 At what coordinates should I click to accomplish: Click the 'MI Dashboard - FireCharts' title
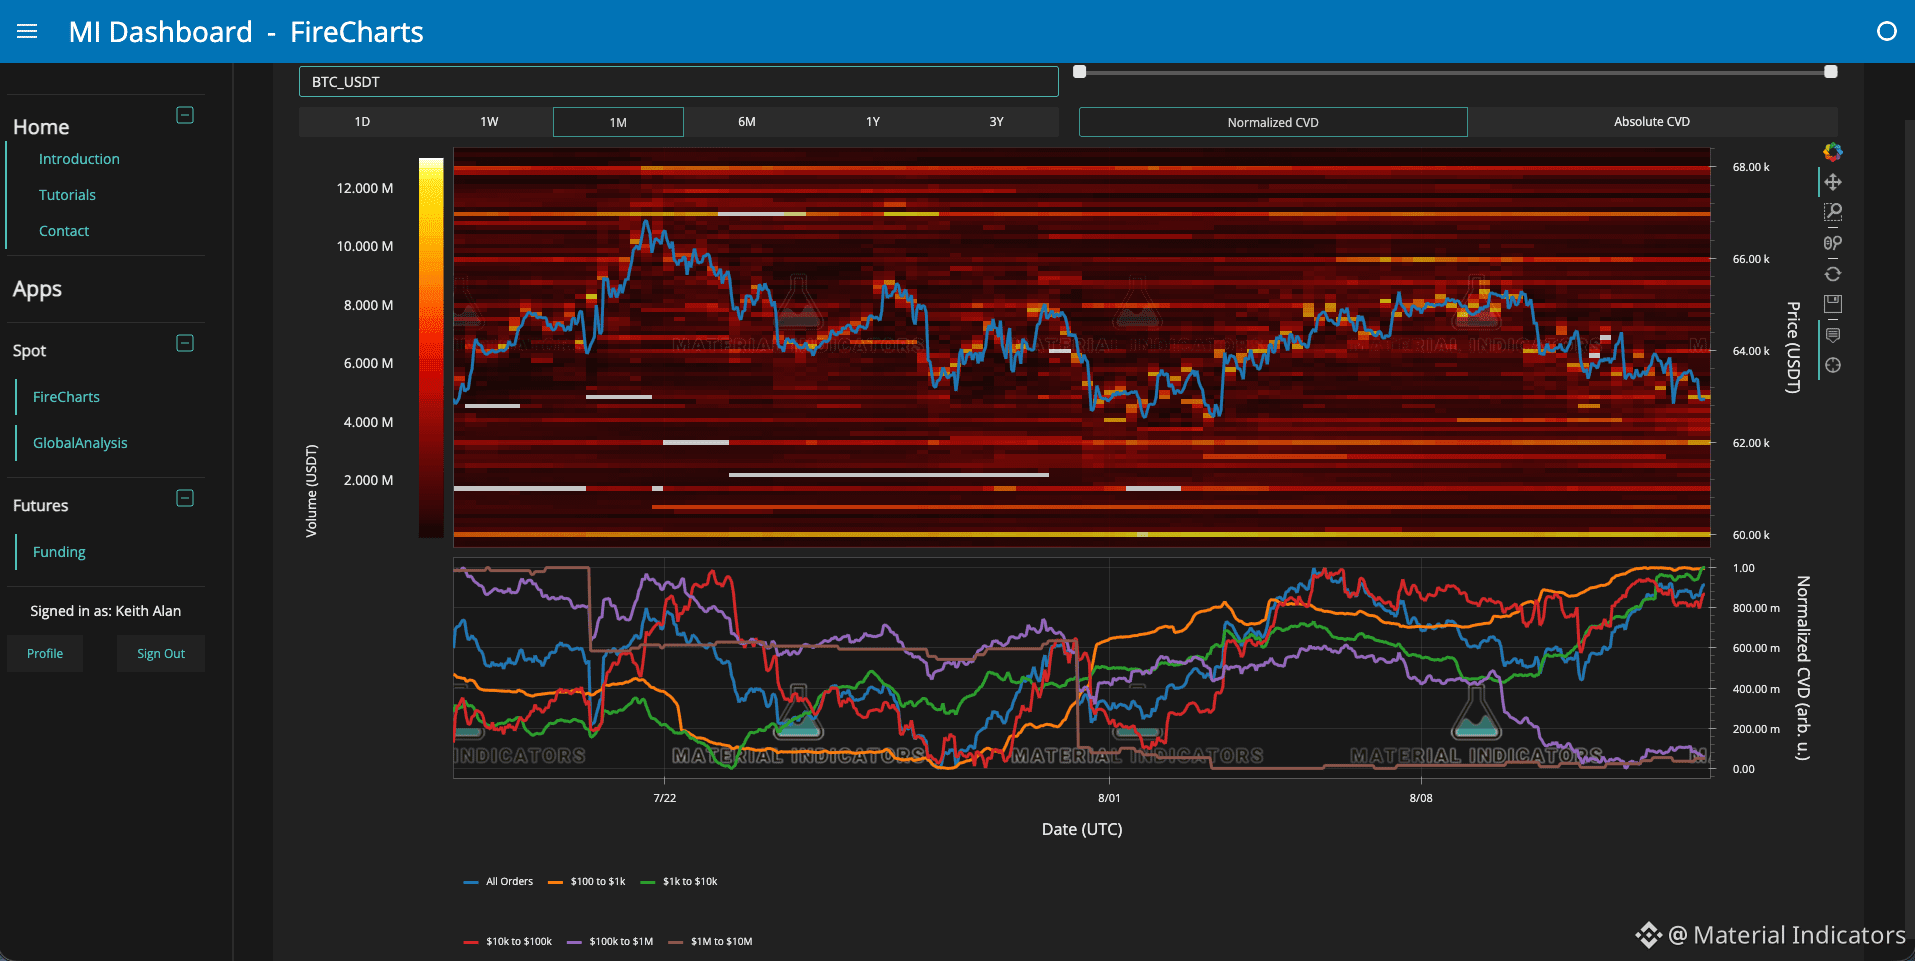pyautogui.click(x=246, y=32)
